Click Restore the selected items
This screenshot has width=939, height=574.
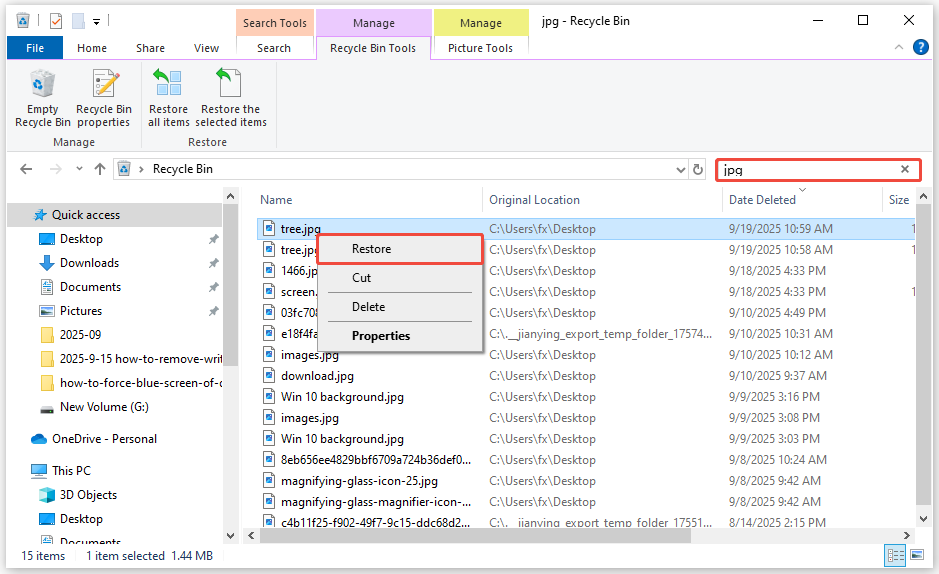pyautogui.click(x=231, y=99)
